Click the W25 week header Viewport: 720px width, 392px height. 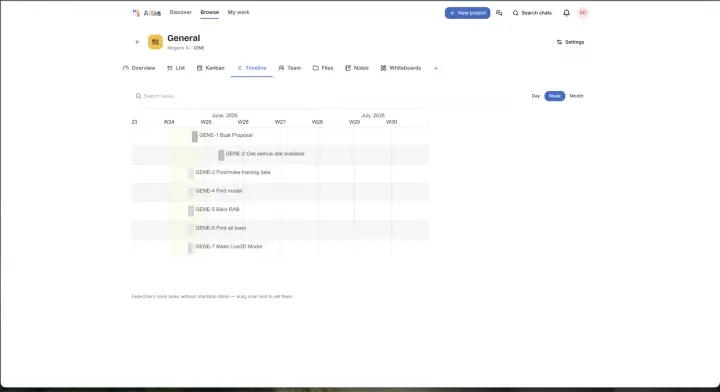(x=206, y=122)
